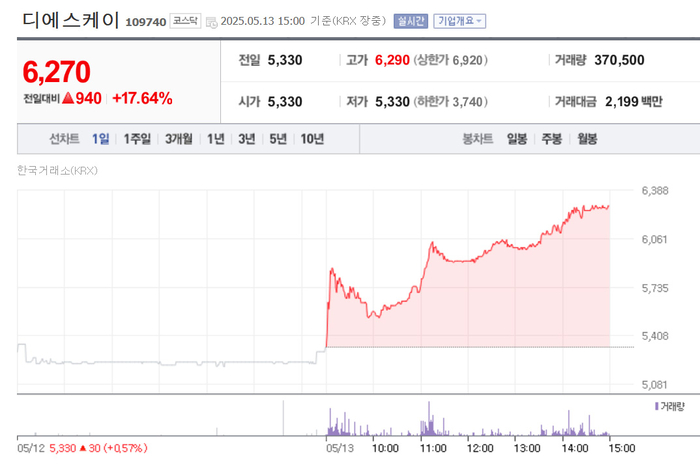Switch line chart to 3개월

coord(179,139)
